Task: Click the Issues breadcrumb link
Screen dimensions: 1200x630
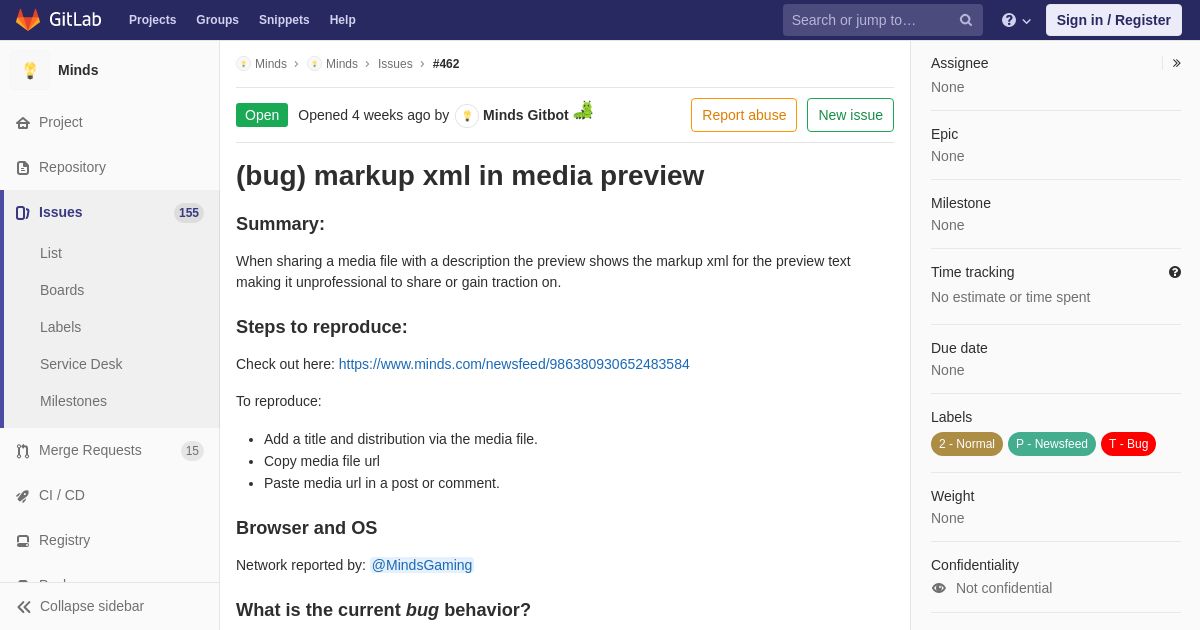Action: [395, 64]
